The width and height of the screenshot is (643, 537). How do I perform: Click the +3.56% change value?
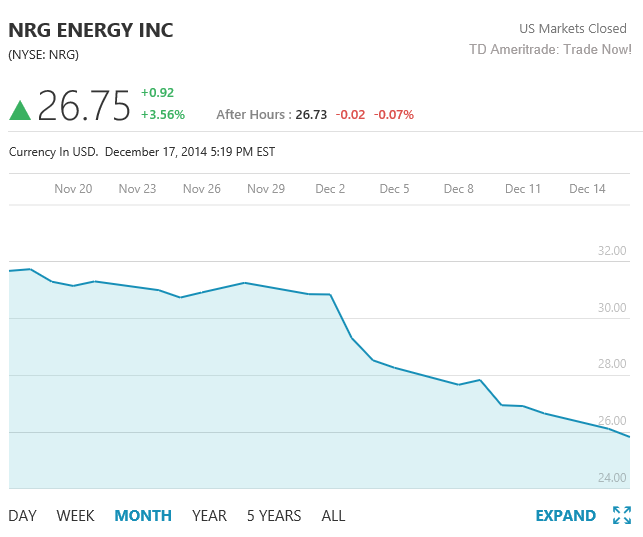click(x=163, y=114)
